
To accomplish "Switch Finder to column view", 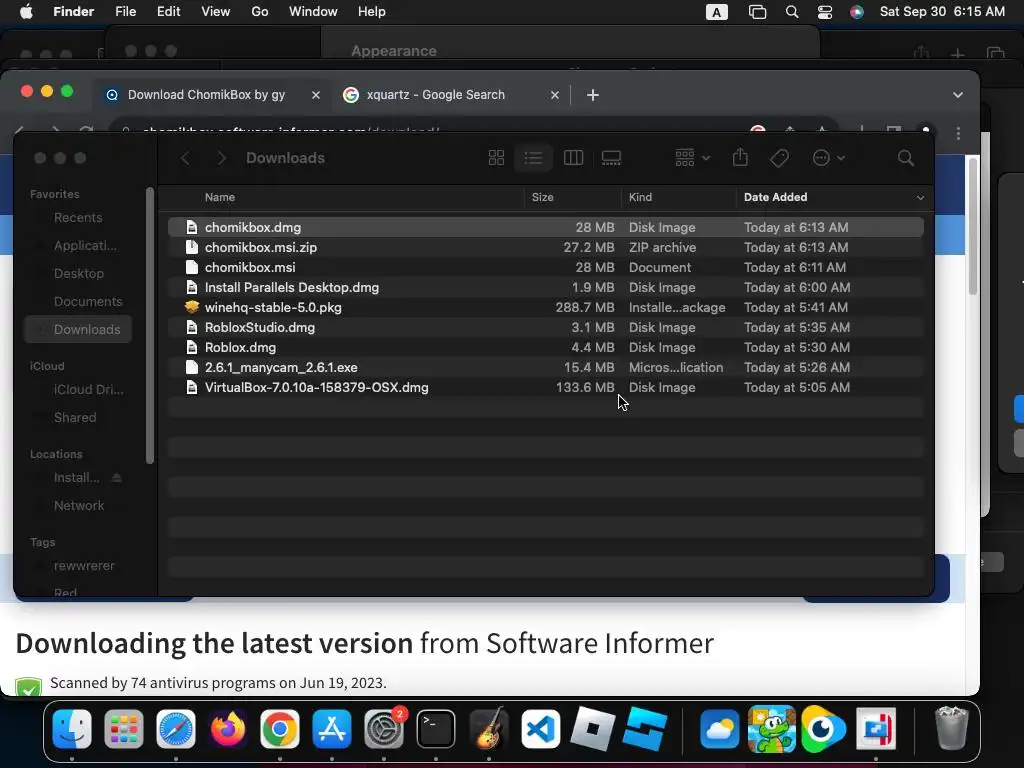I will pyautogui.click(x=573, y=158).
